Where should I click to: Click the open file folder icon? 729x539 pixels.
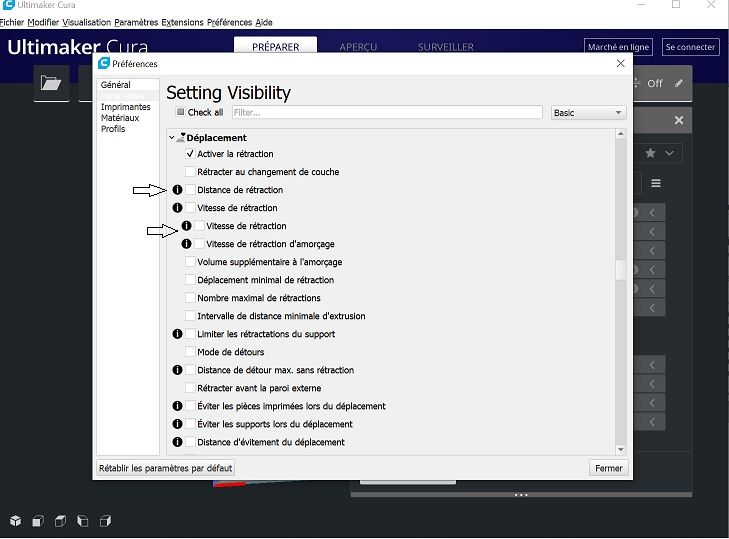(x=51, y=83)
